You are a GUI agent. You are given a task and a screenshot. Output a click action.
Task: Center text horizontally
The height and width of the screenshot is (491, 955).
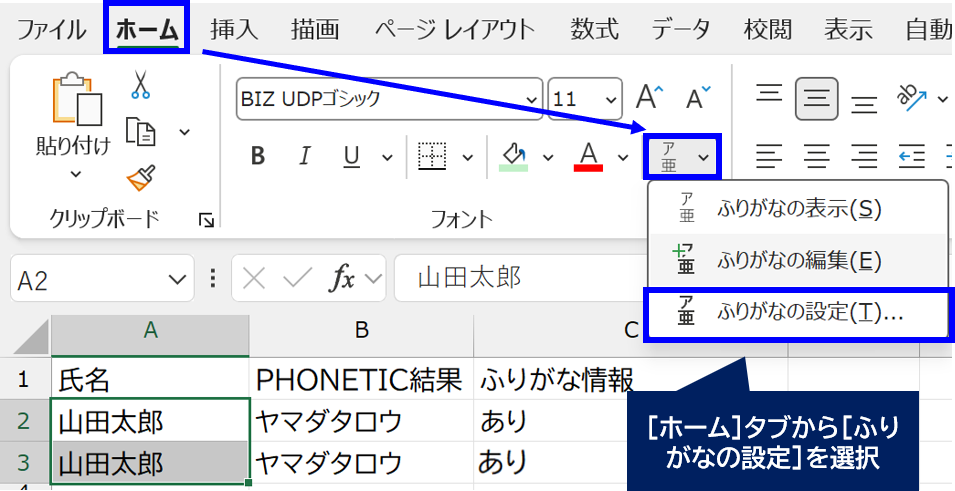point(816,157)
